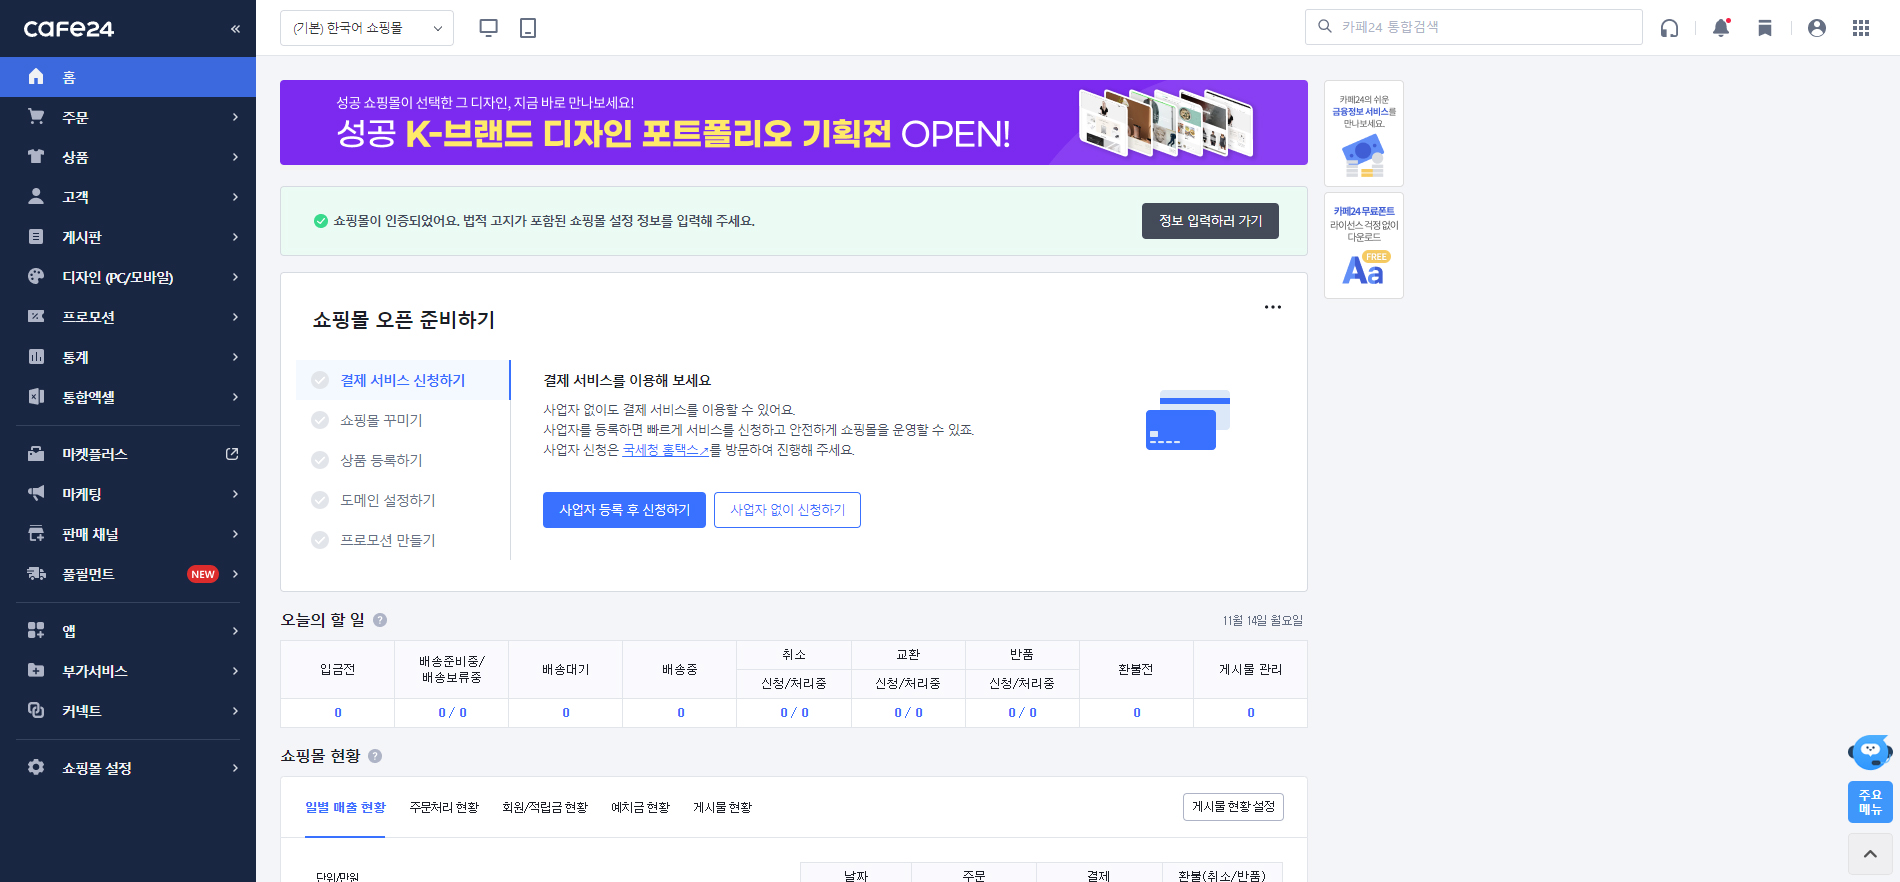The width and height of the screenshot is (1900, 882).
Task: Open notifications bell icon
Action: (1721, 28)
